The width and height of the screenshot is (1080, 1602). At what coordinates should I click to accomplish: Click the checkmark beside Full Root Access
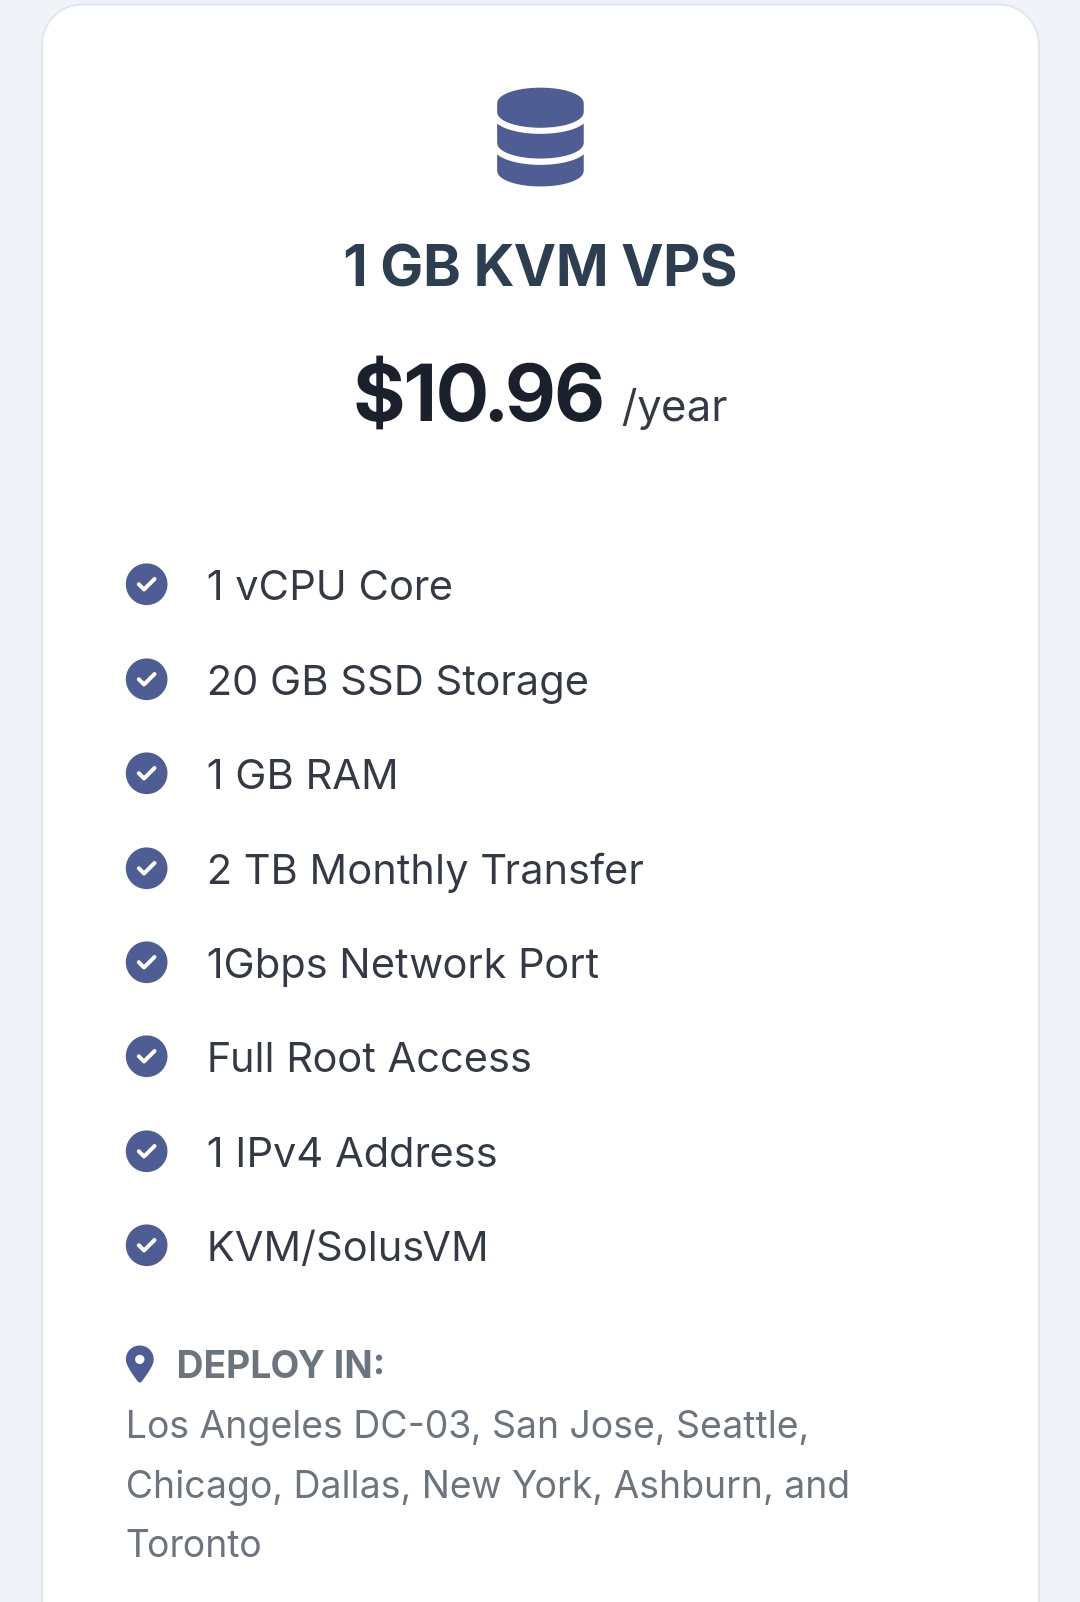coord(147,1057)
